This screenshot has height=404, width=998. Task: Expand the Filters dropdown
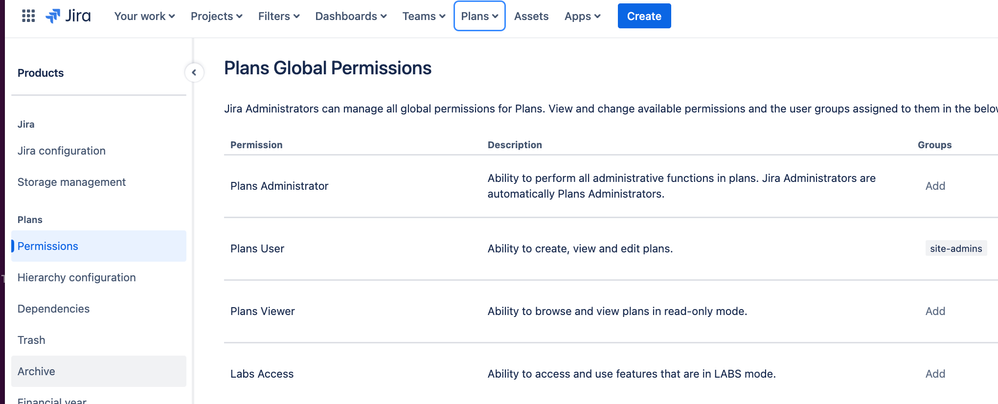click(x=279, y=16)
